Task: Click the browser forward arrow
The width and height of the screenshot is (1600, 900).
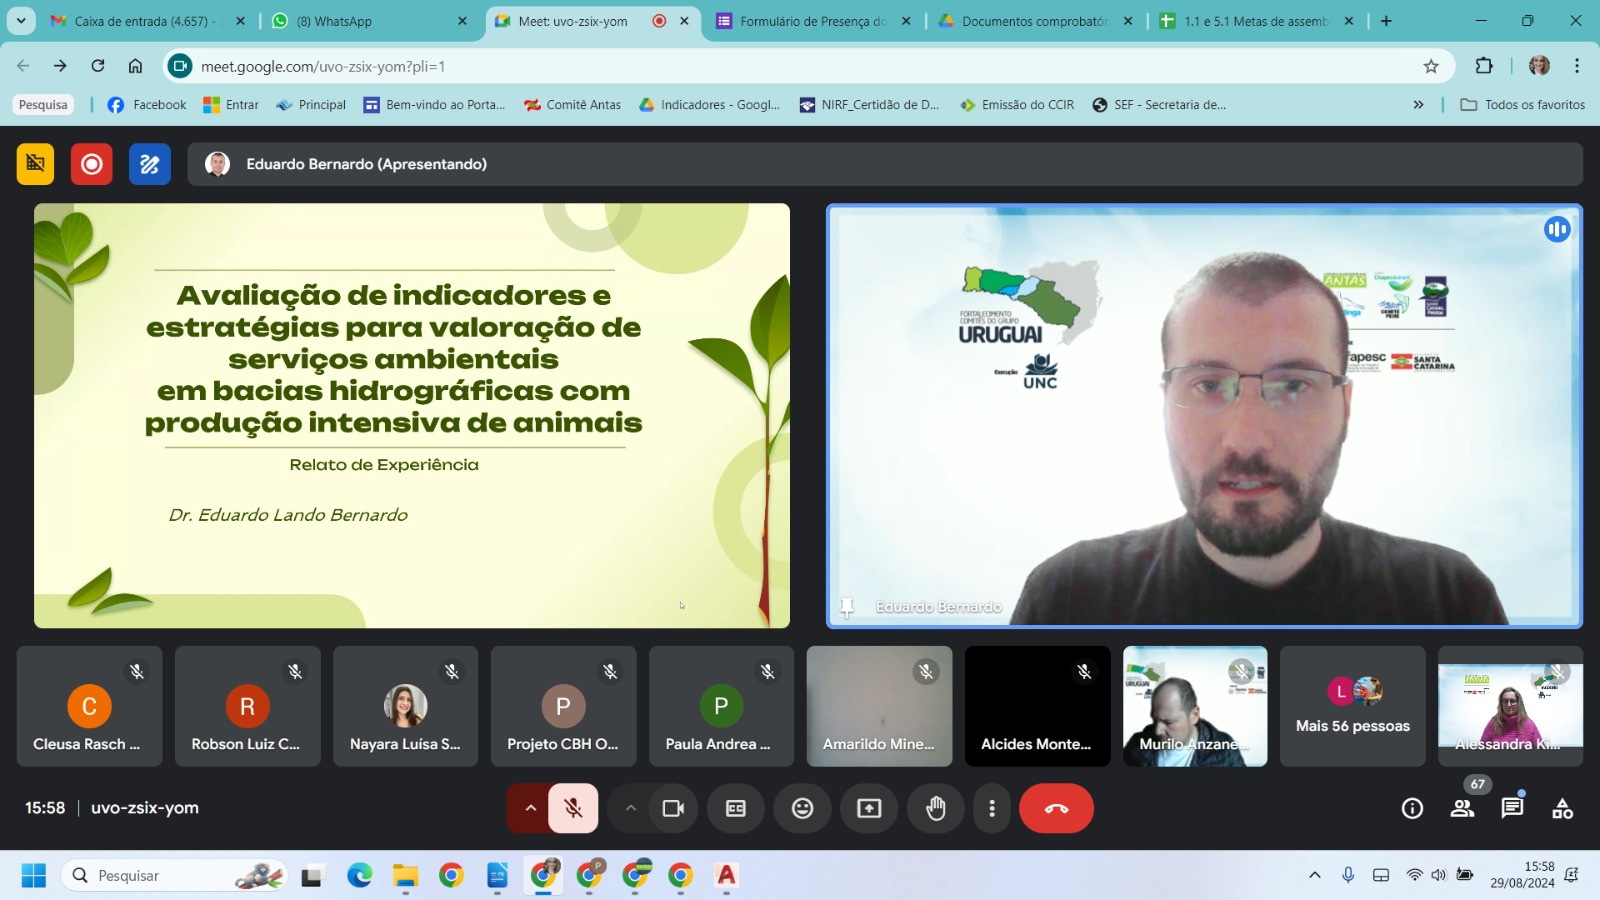Action: pos(60,66)
